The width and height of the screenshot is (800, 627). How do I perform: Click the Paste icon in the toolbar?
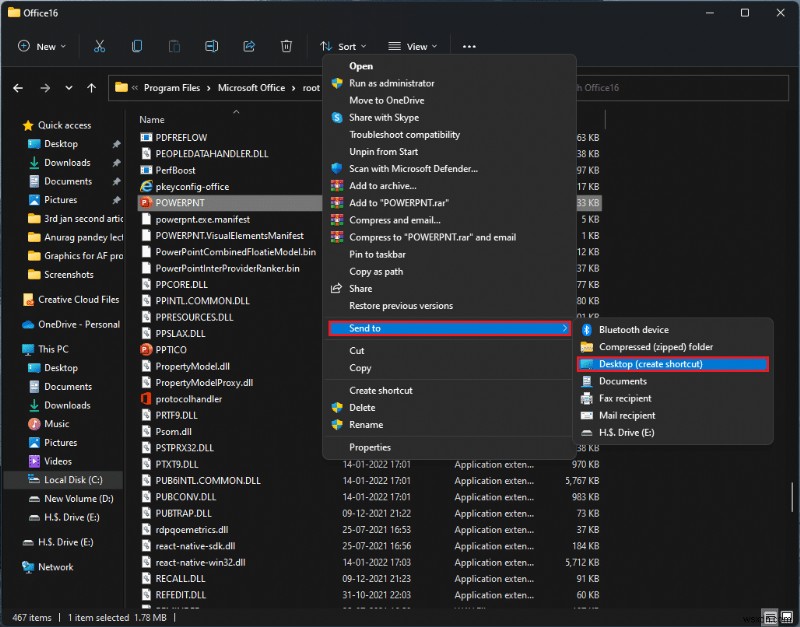pyautogui.click(x=174, y=46)
